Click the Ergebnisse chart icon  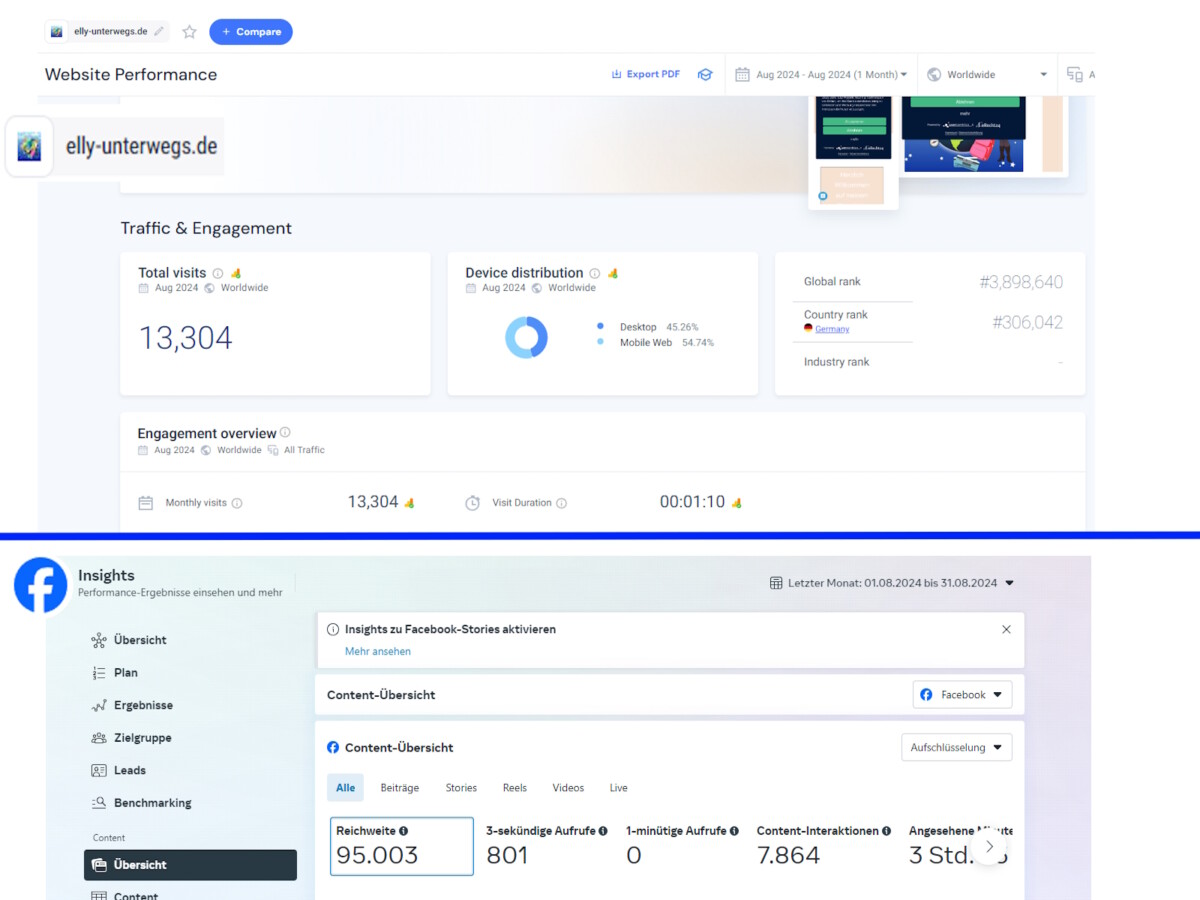[99, 705]
